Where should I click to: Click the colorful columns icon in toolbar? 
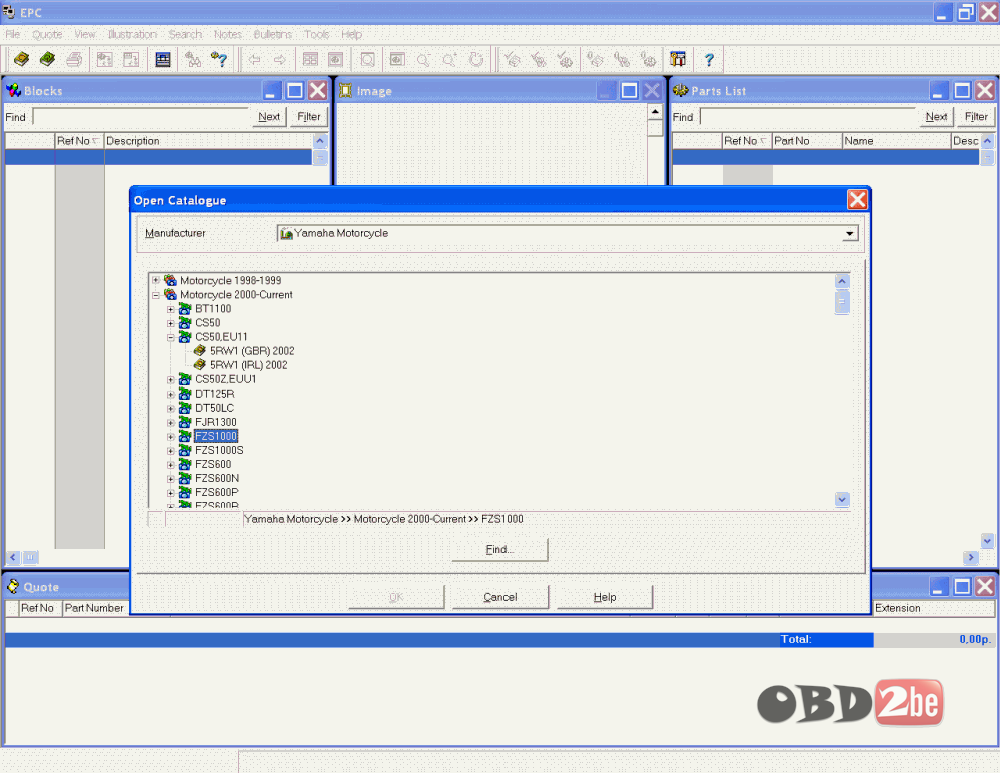click(678, 59)
